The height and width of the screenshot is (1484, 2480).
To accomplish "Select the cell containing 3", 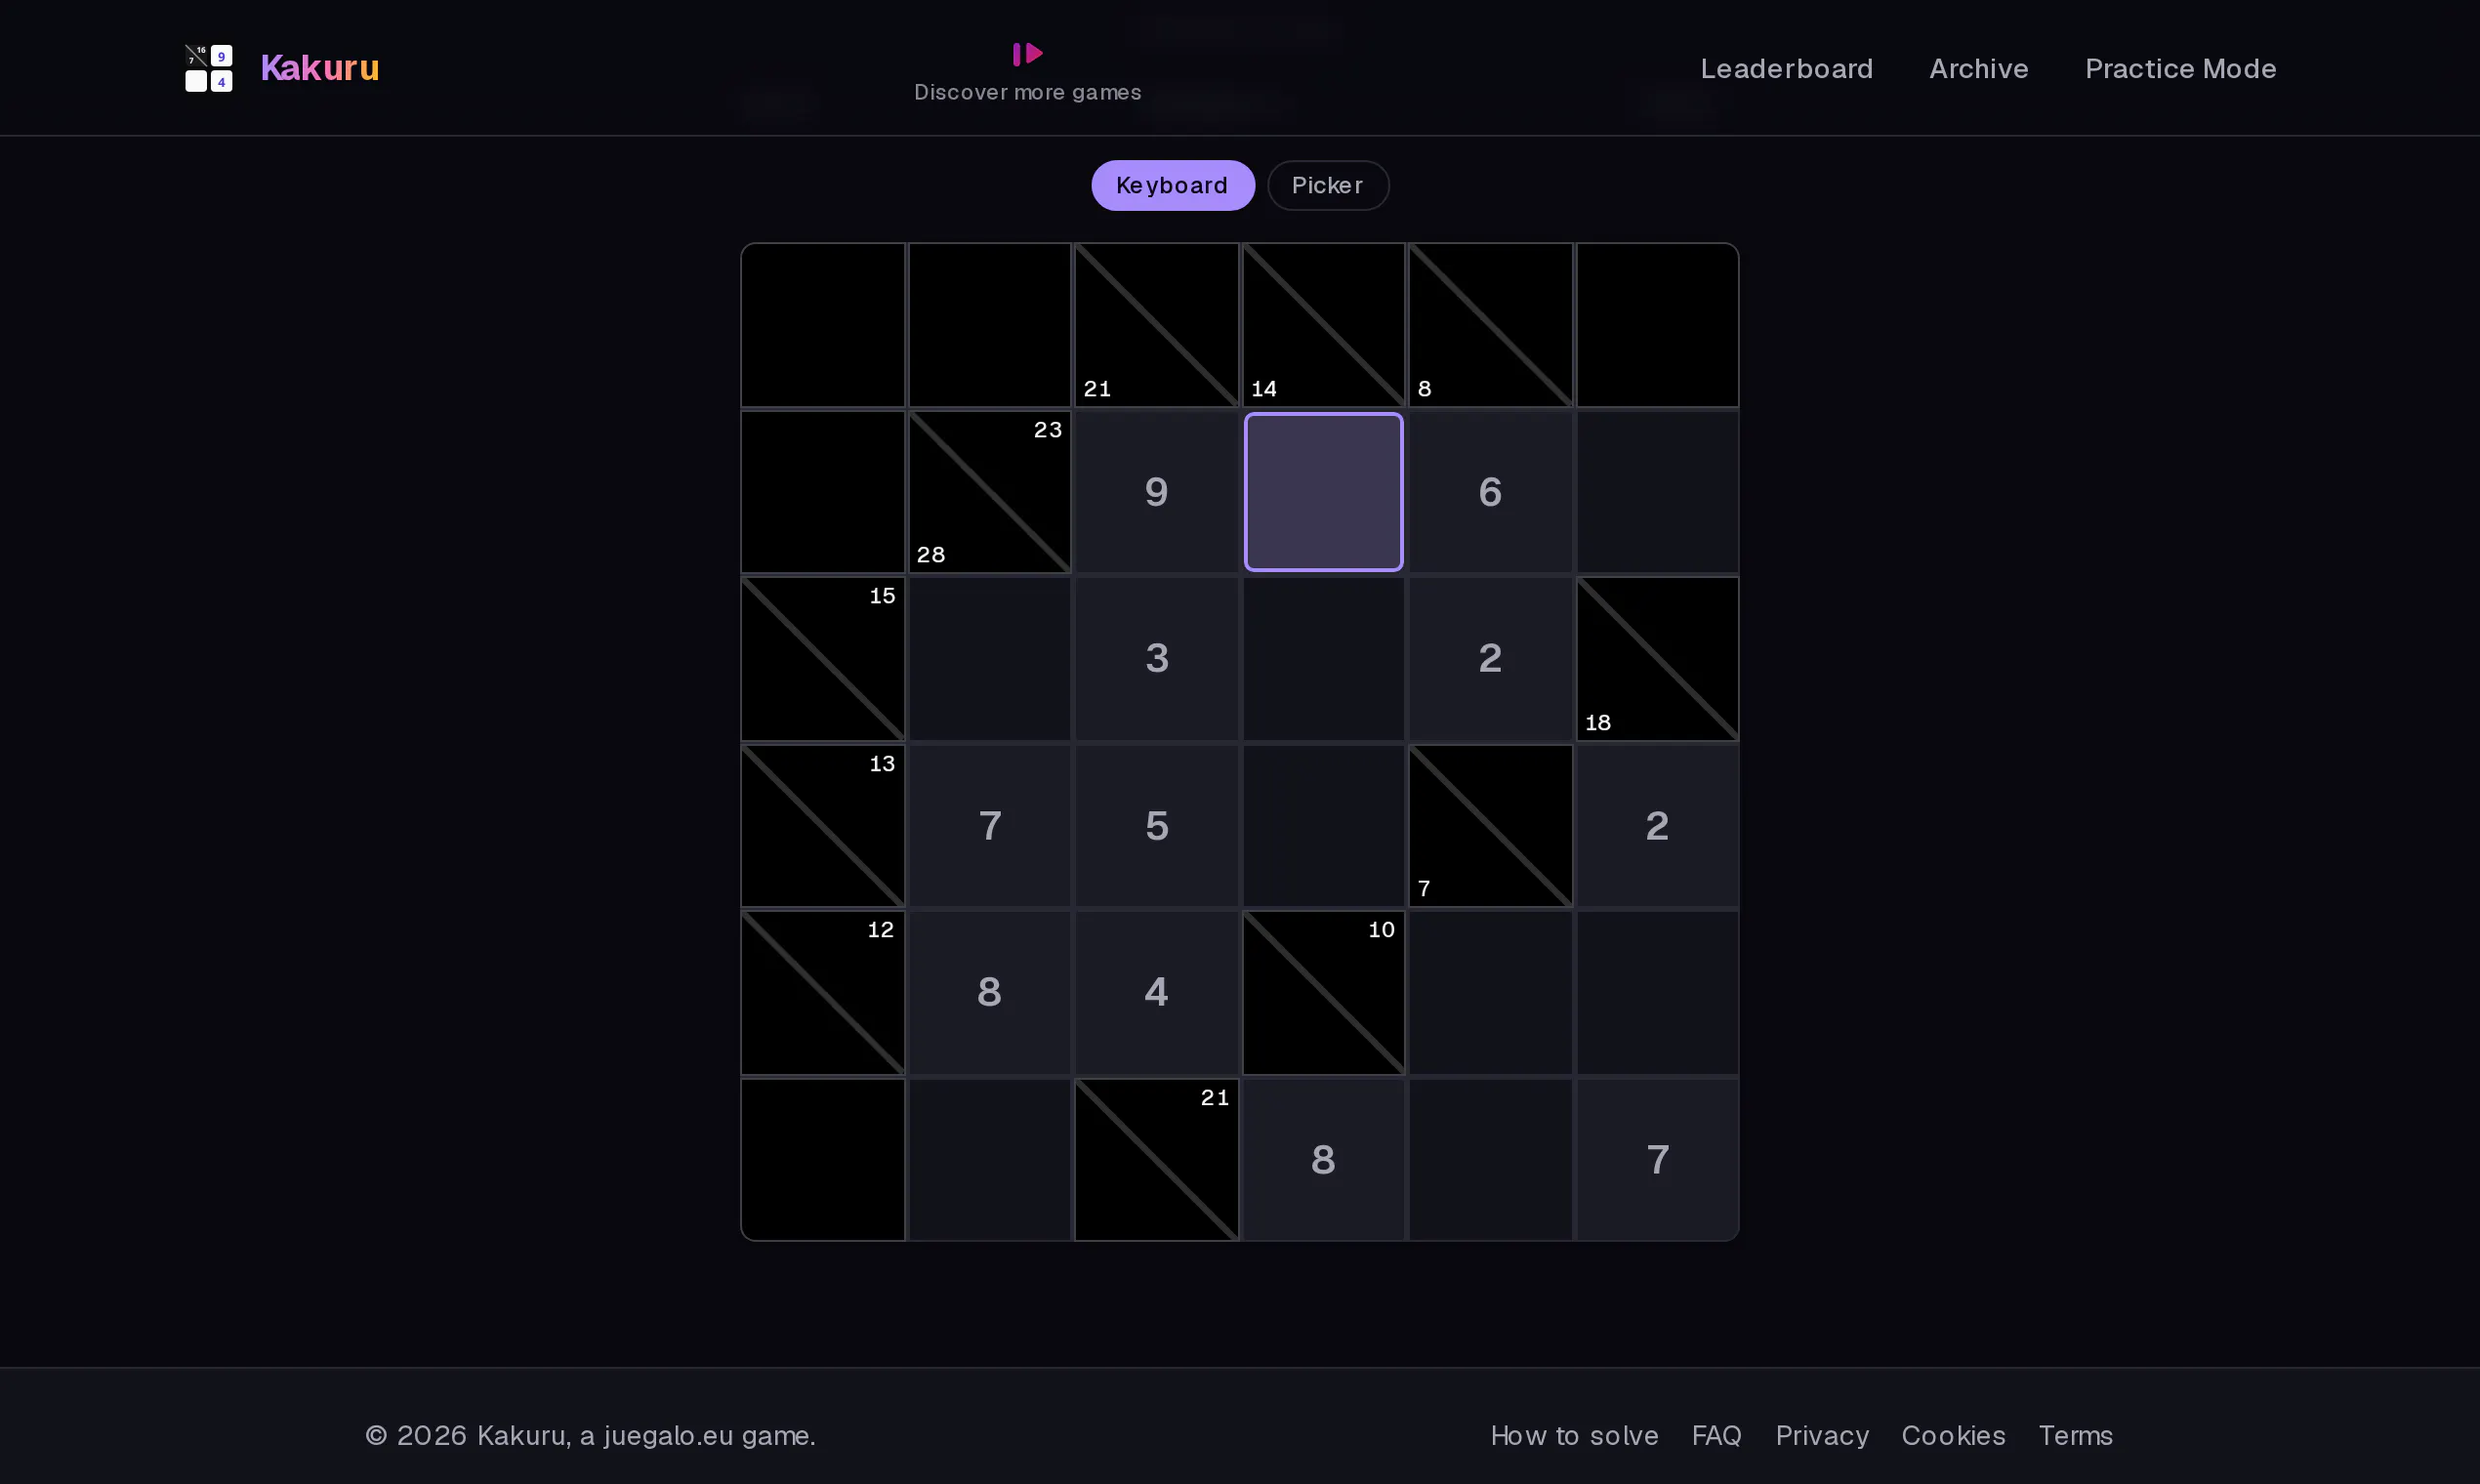I will [1157, 659].
